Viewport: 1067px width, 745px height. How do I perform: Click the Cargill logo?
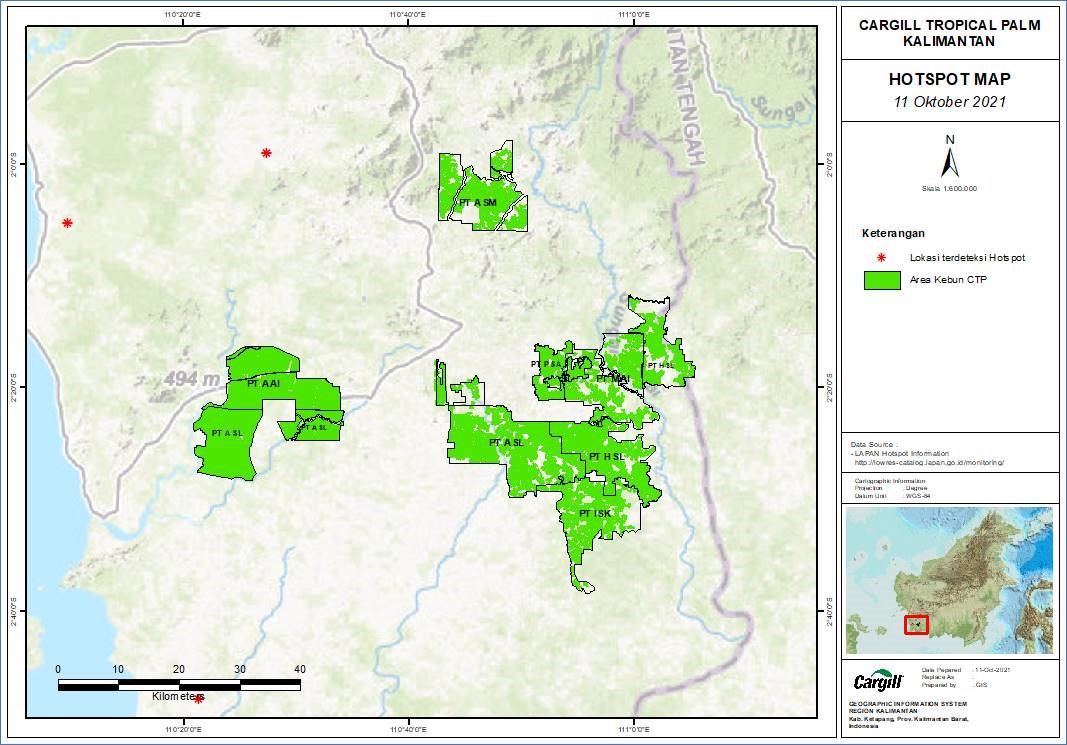click(878, 680)
